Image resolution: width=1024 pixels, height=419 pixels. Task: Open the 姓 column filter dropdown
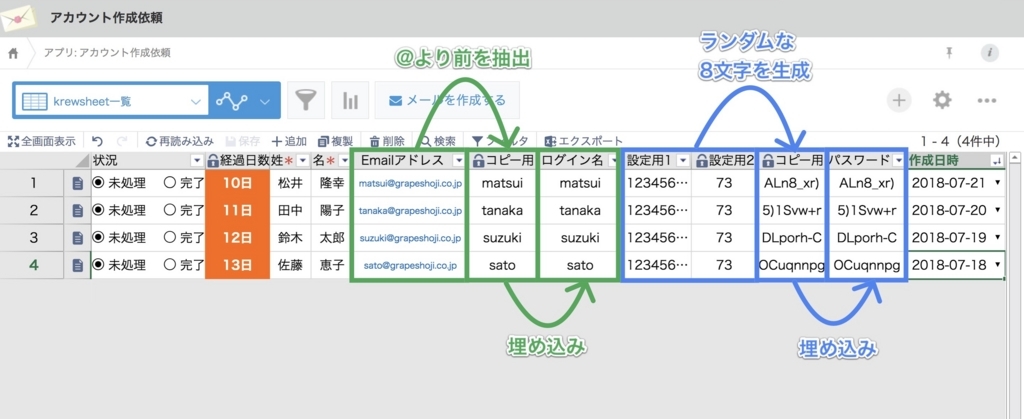(302, 161)
